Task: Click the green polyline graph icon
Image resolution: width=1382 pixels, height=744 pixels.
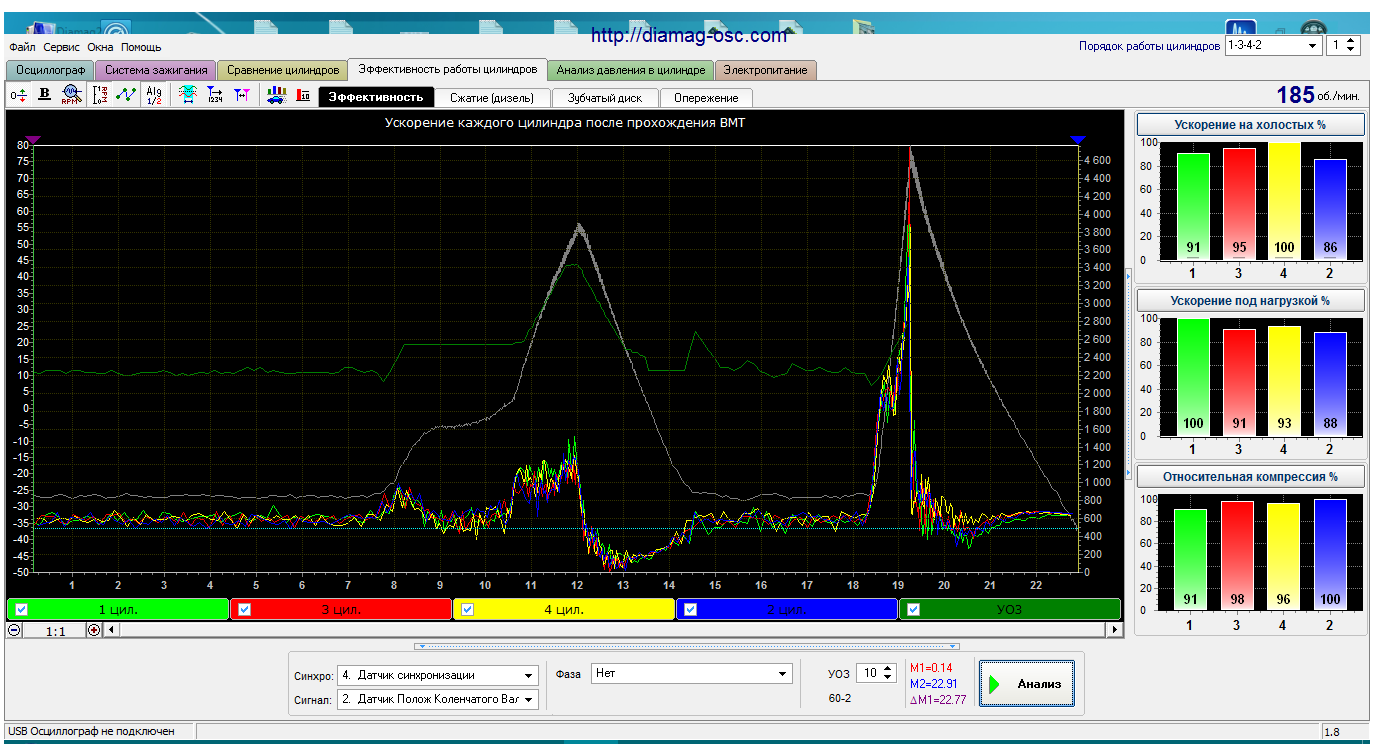Action: click(126, 95)
